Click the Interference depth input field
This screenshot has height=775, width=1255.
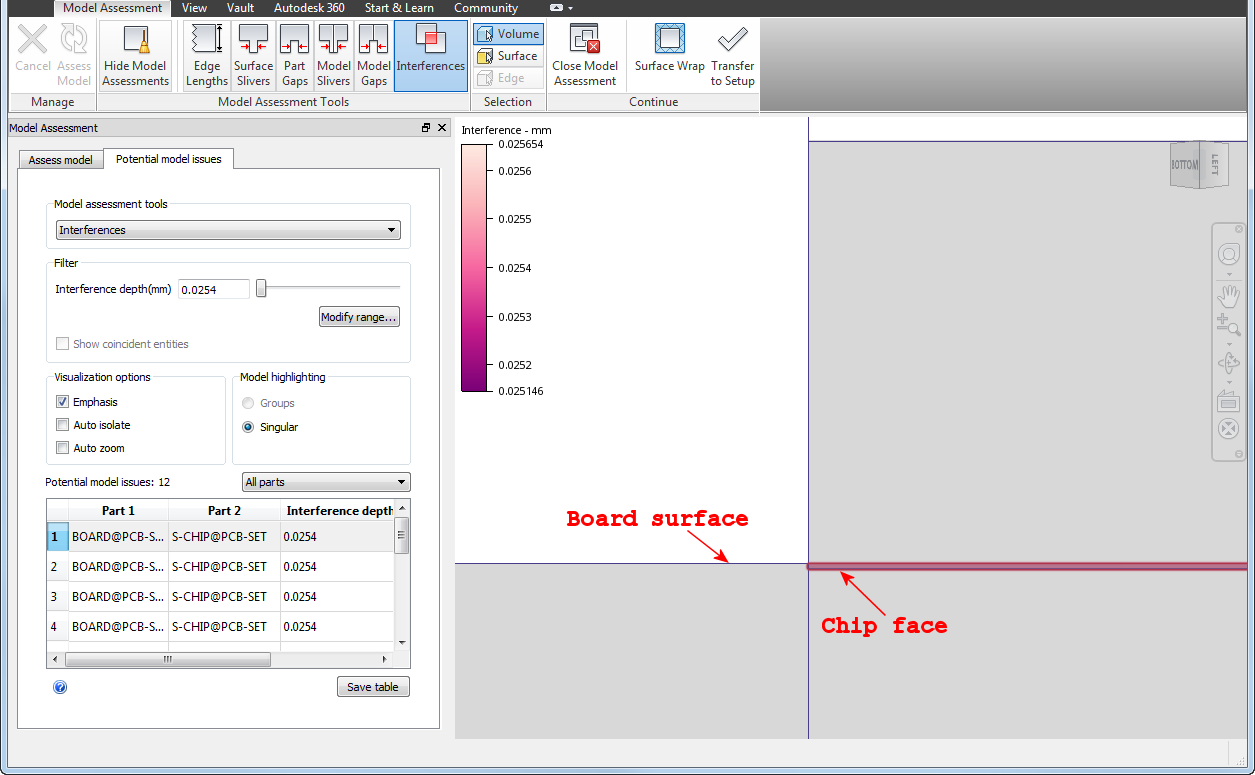pos(214,289)
